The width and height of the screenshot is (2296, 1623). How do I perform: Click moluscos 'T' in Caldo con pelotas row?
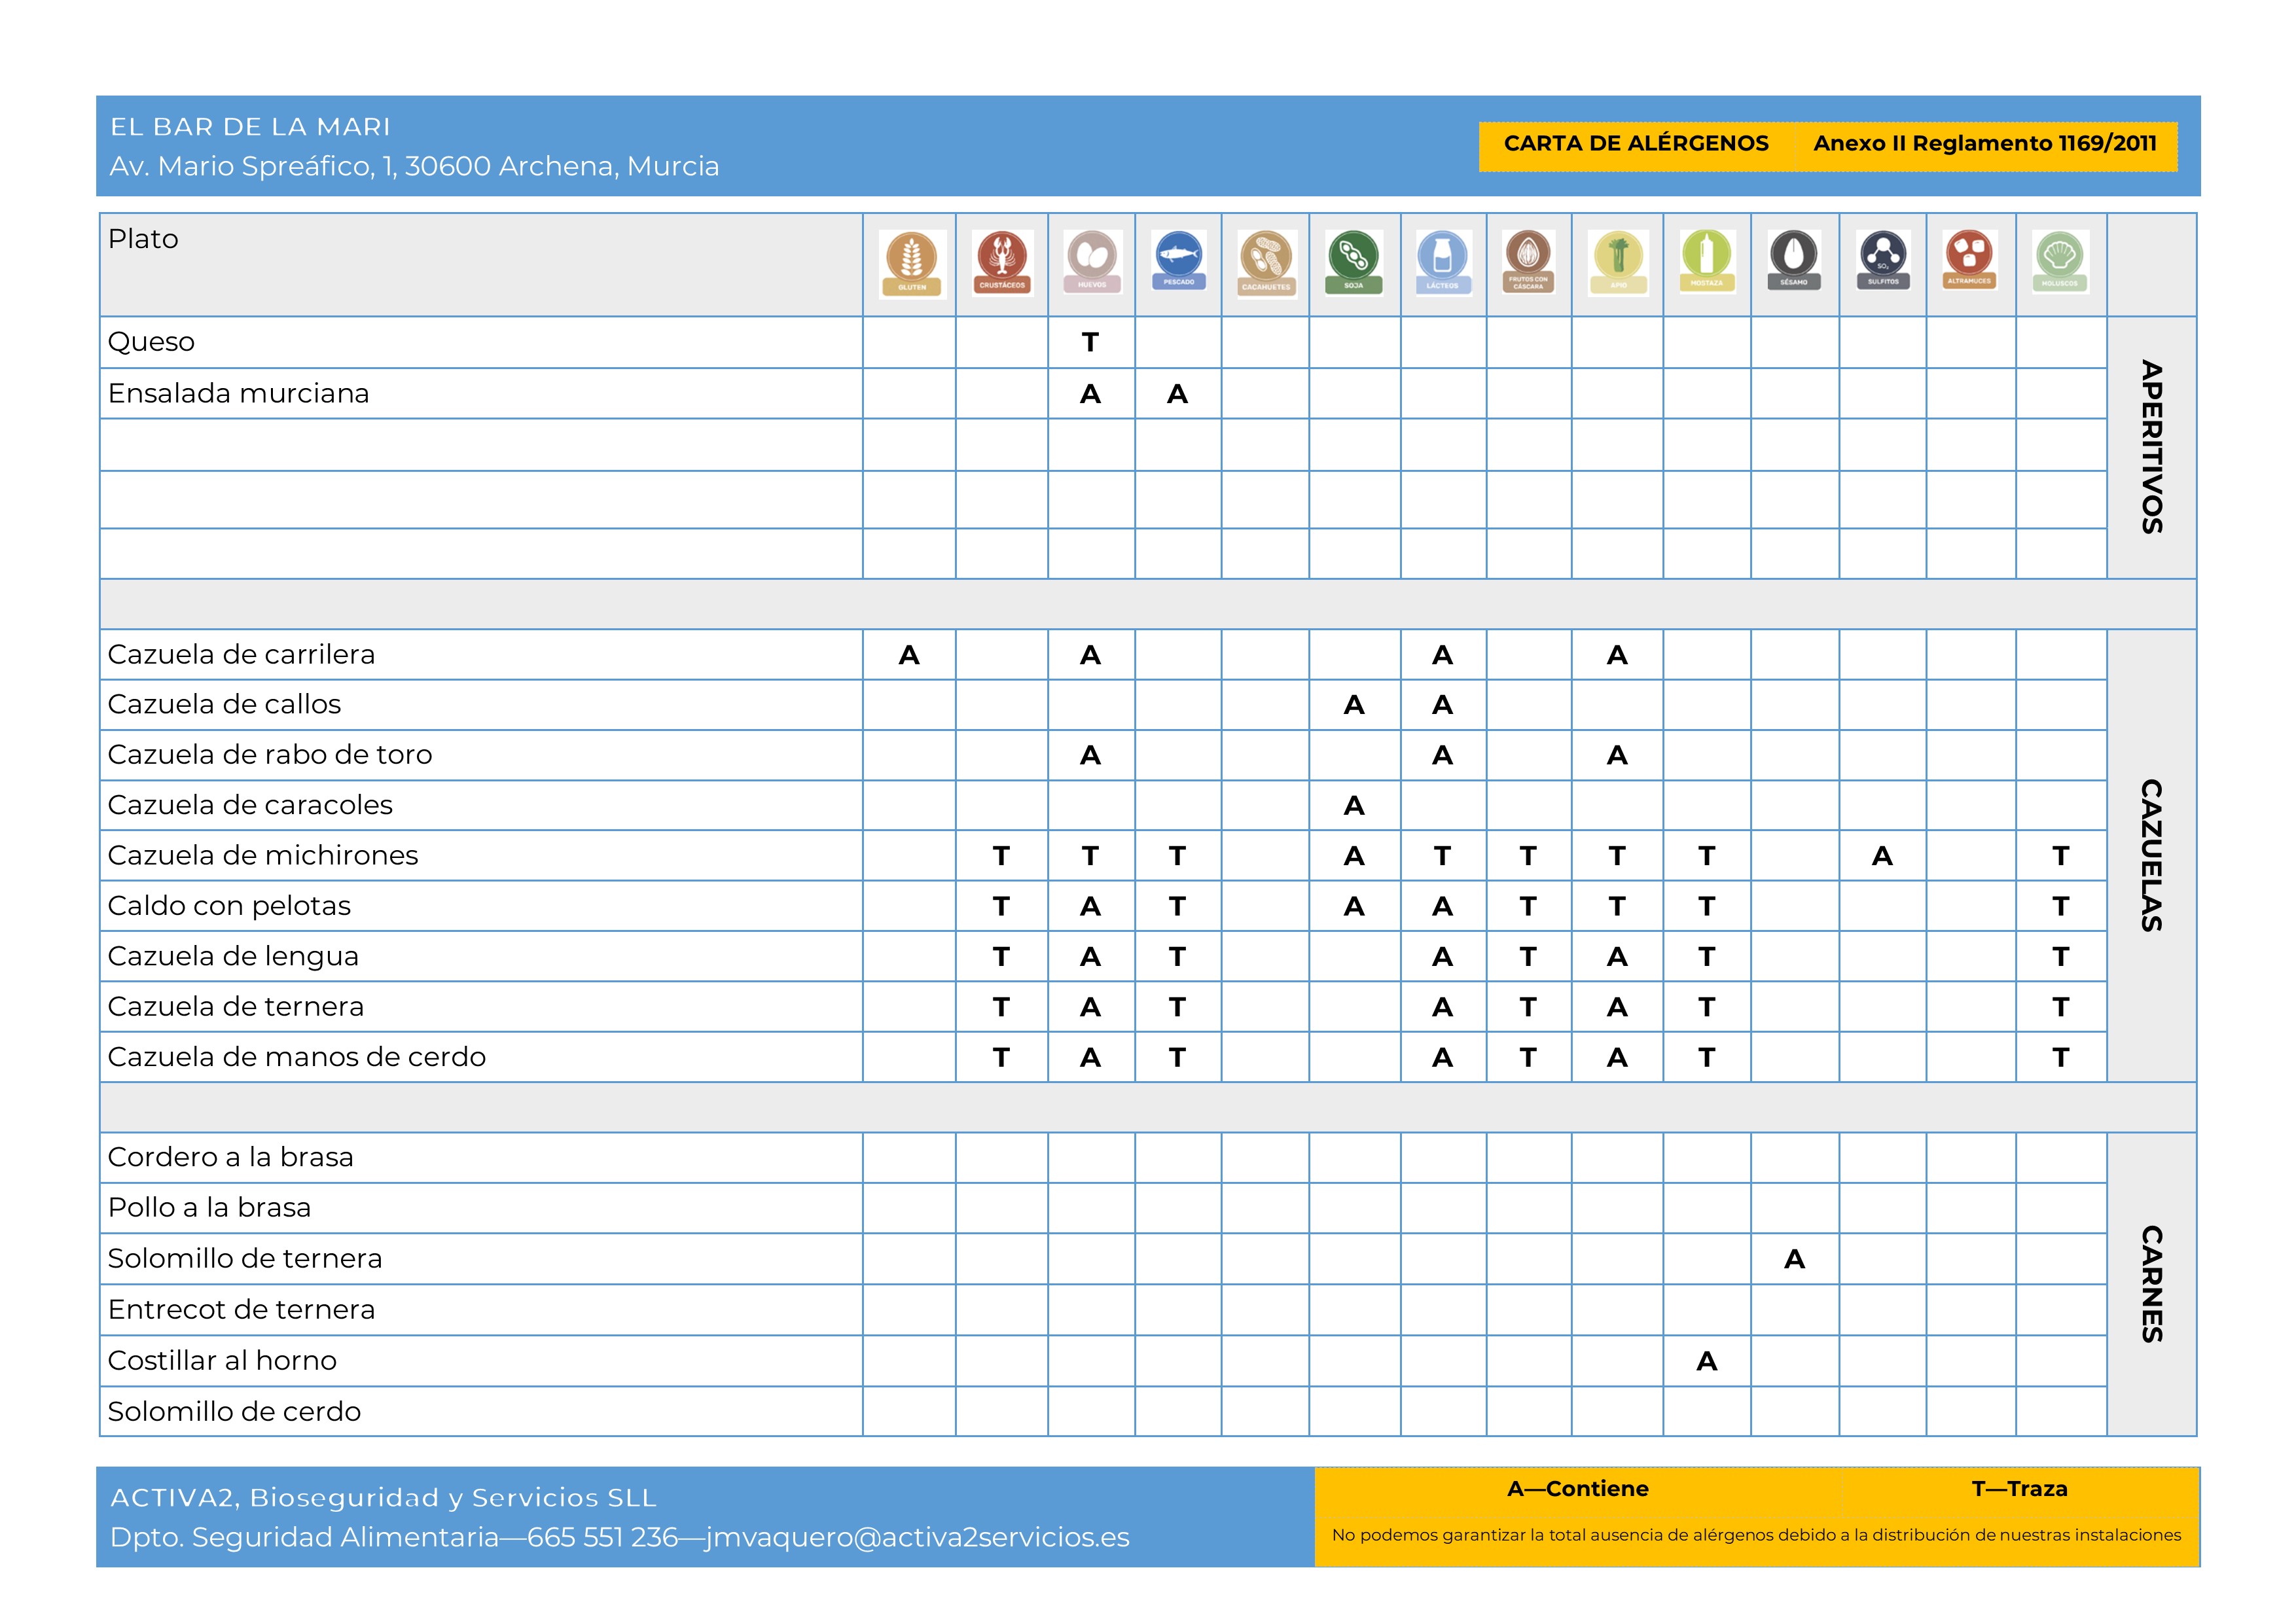[x=2060, y=907]
